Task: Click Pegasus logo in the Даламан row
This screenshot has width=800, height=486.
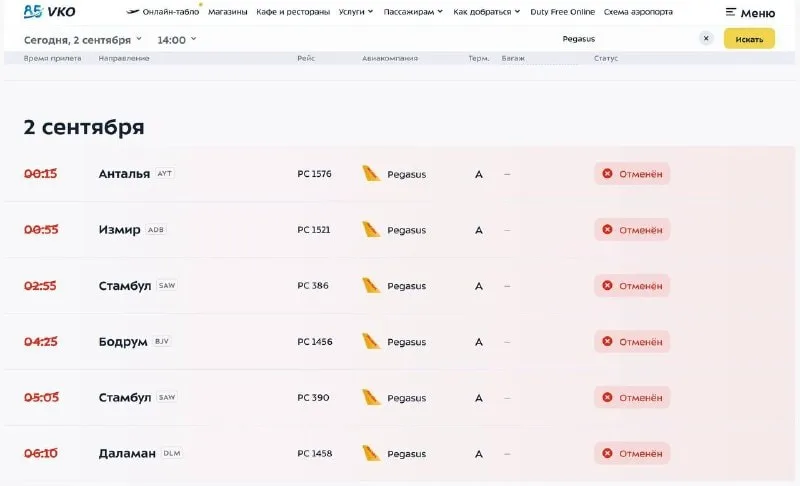Action: (x=371, y=453)
